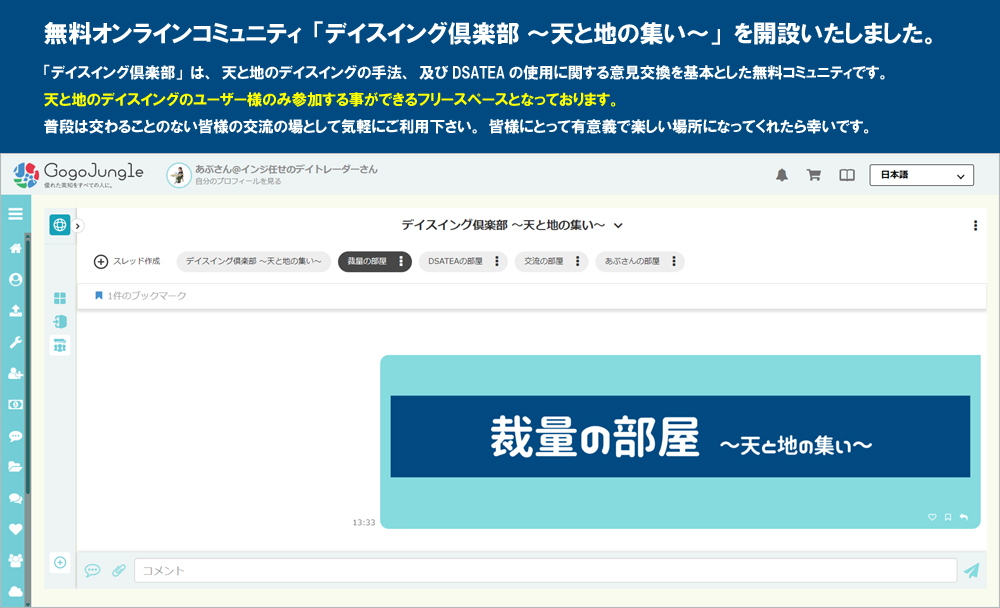Click the 13:33 message timestamp
This screenshot has width=1000, height=608.
pos(364,523)
